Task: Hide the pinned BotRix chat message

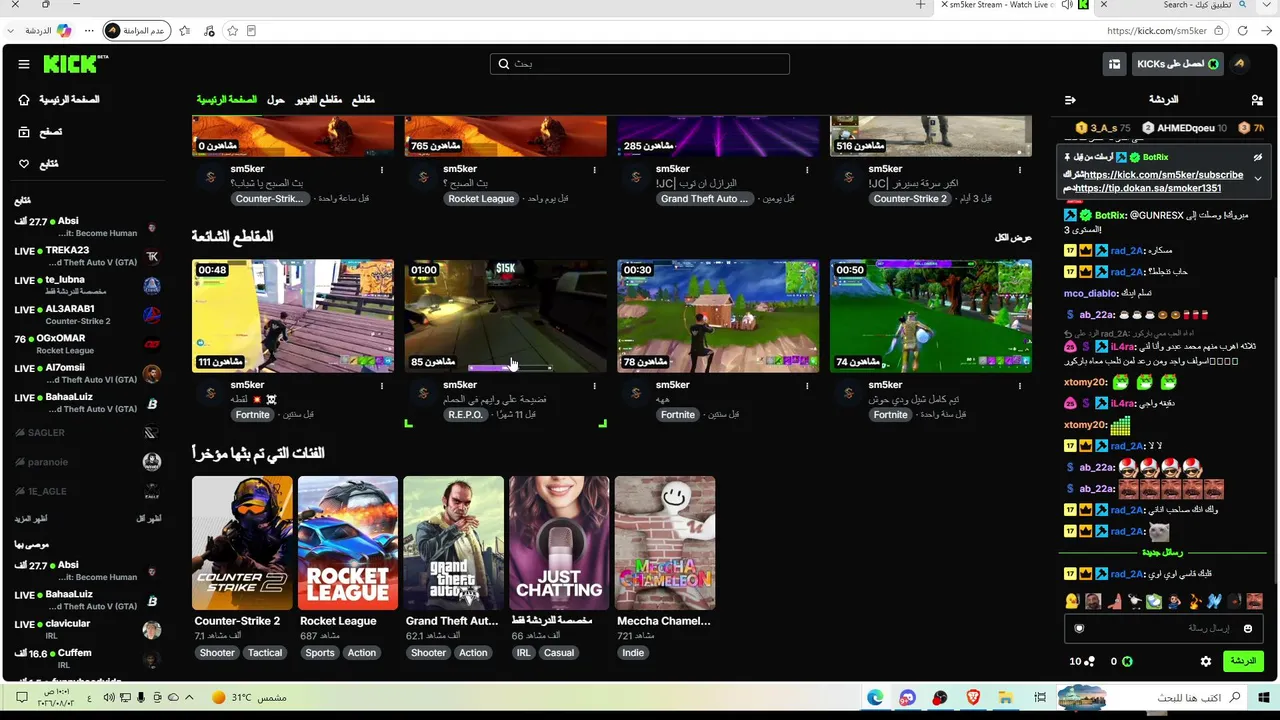Action: tap(1258, 157)
